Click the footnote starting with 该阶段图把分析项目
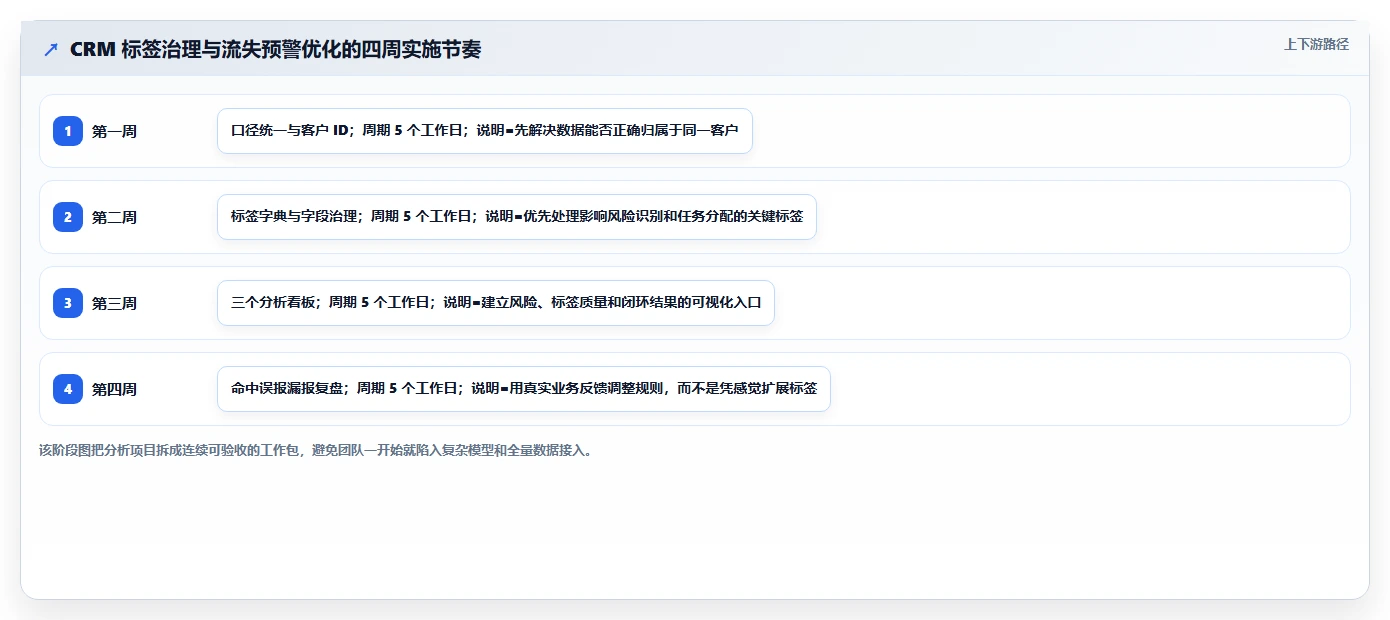Viewport: 1390px width, 620px height. coord(318,451)
